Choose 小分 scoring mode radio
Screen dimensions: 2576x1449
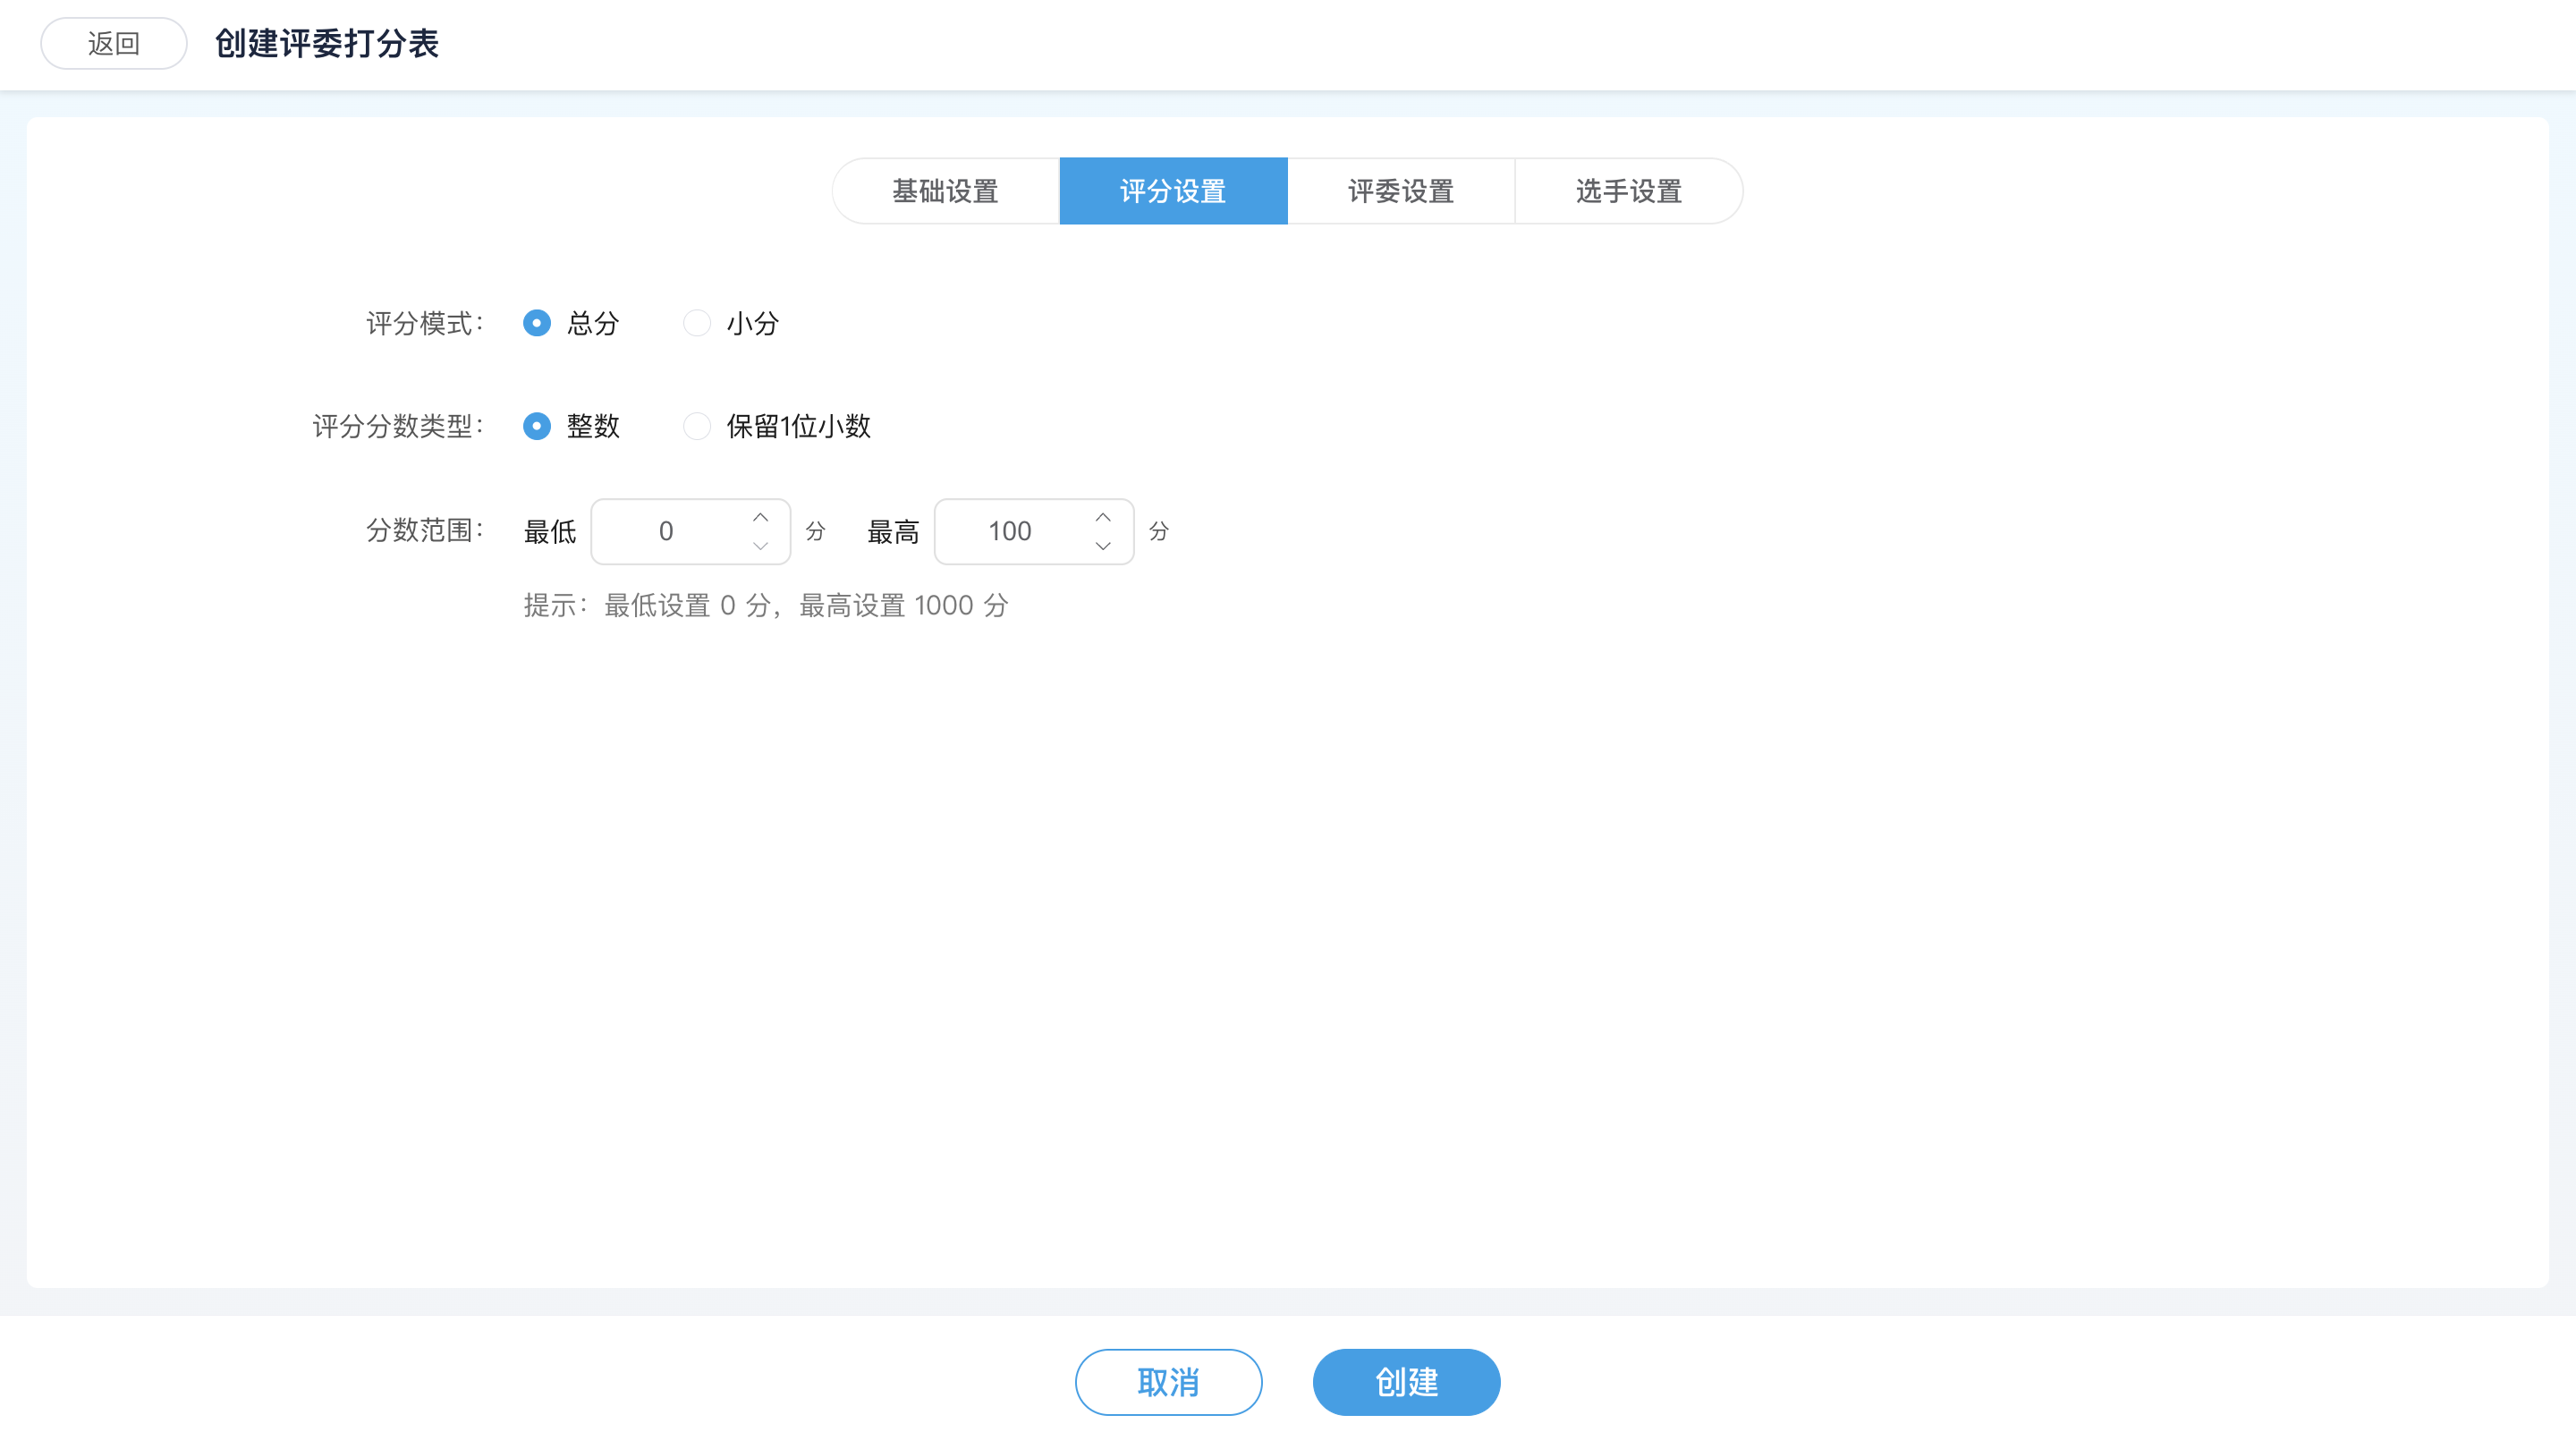click(x=697, y=323)
